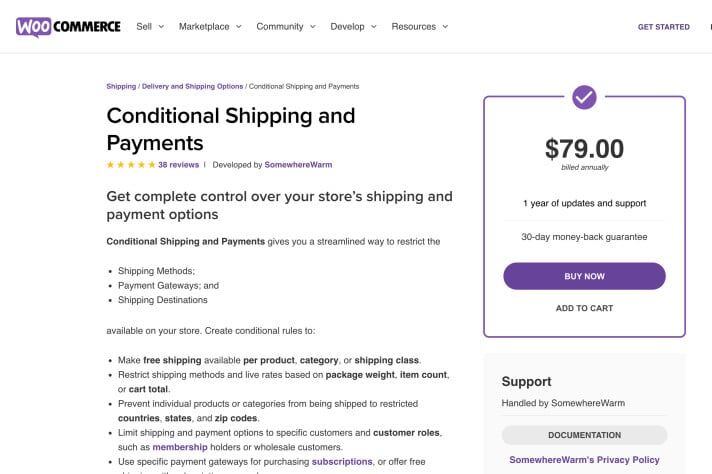Open the Marketplace dropdown menu
This screenshot has width=712, height=474.
(210, 27)
